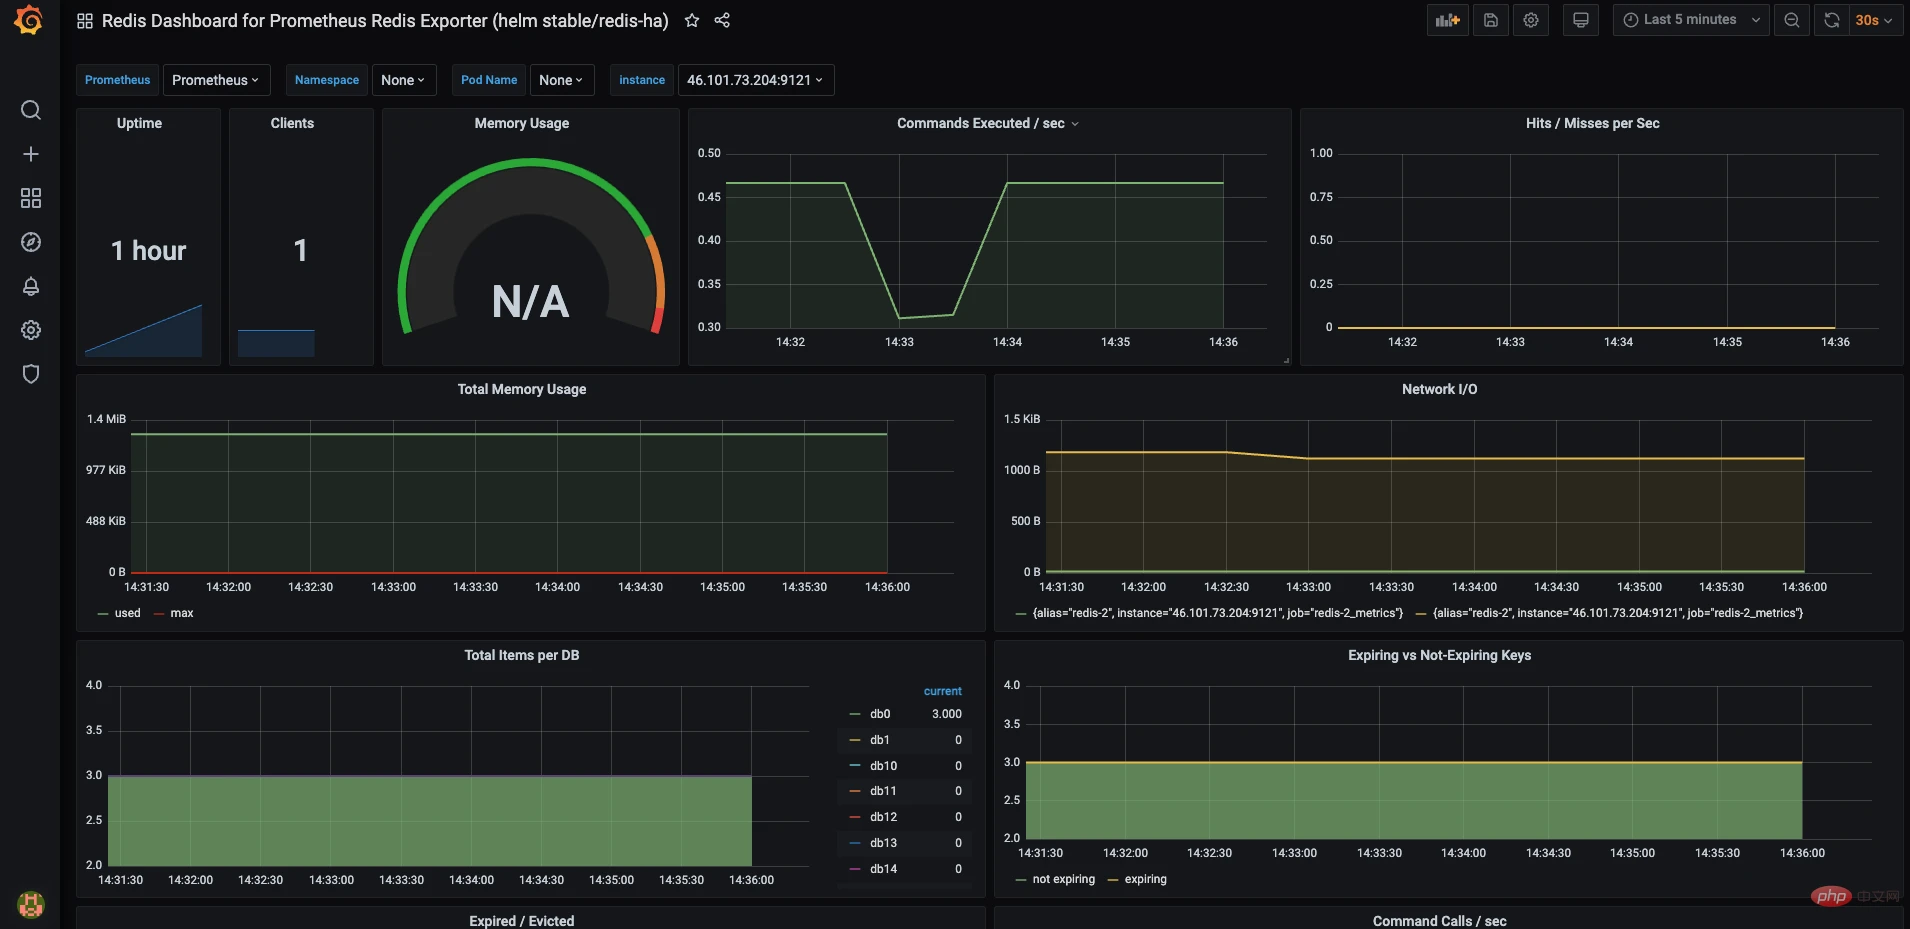Share the dashboard
The height and width of the screenshot is (929, 1910).
[723, 20]
